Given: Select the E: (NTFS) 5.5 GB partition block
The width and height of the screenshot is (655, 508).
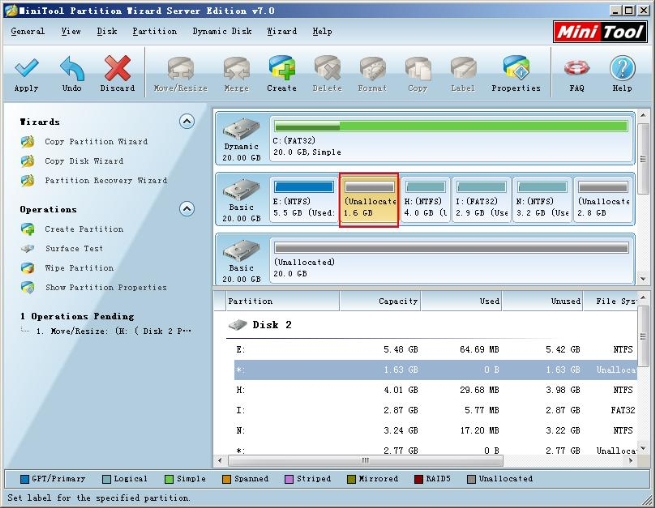Looking at the screenshot, I should 304,200.
